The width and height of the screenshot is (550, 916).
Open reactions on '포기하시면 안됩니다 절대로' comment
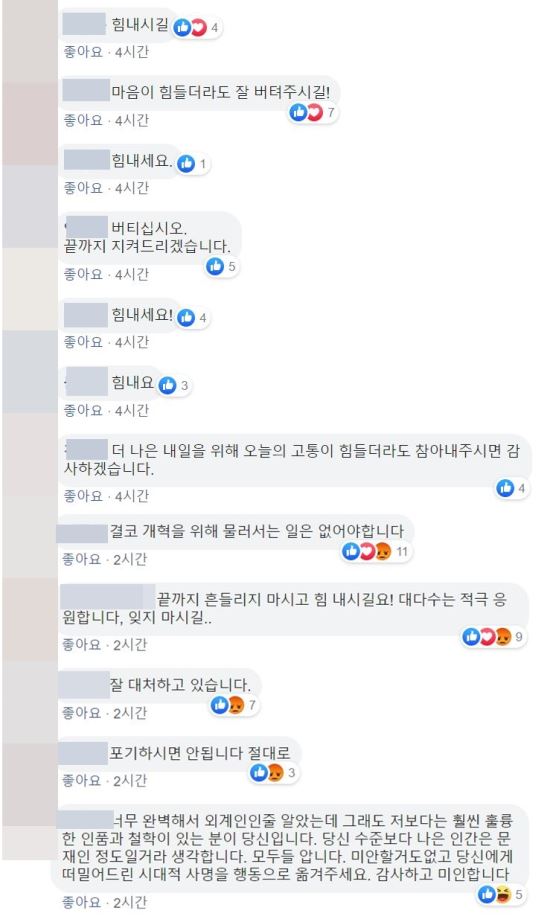273,773
